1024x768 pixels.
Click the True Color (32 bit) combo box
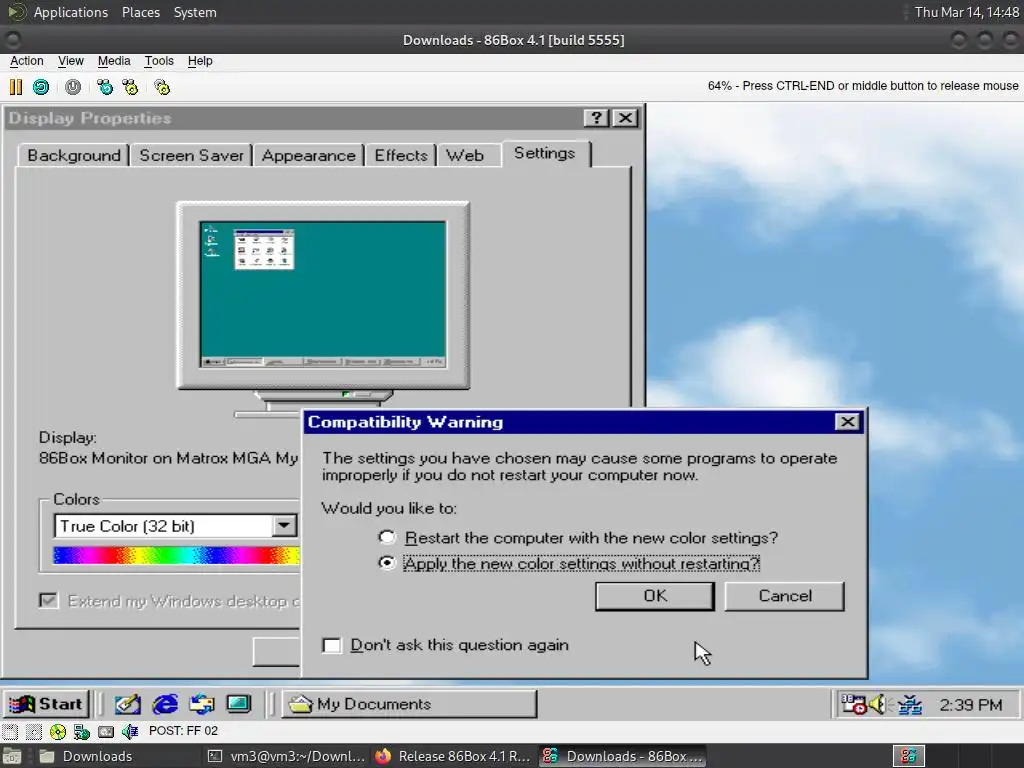point(176,526)
